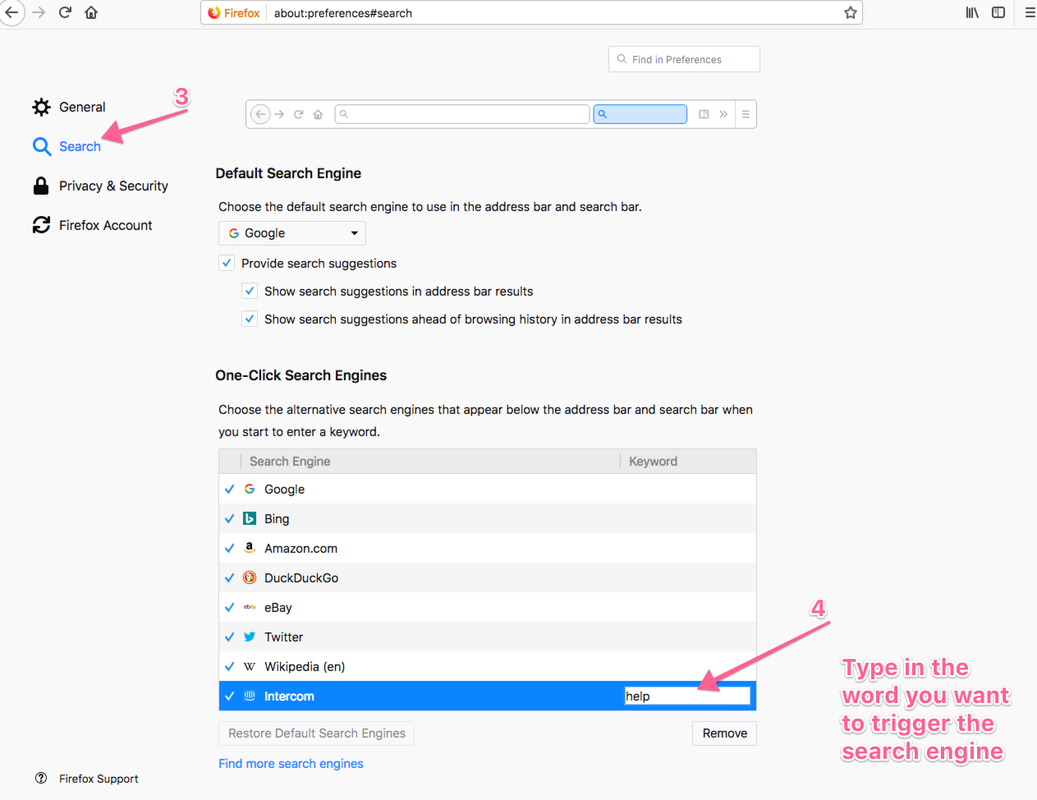Click the Google icon in engine list
Viewport: 1037px width, 800px height.
[249, 489]
